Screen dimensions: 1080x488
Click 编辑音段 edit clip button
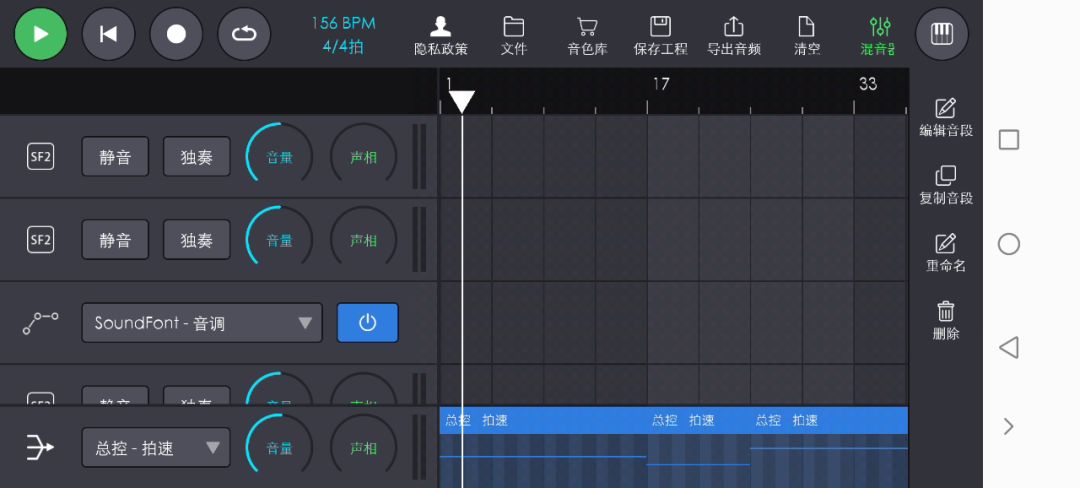pos(945,118)
